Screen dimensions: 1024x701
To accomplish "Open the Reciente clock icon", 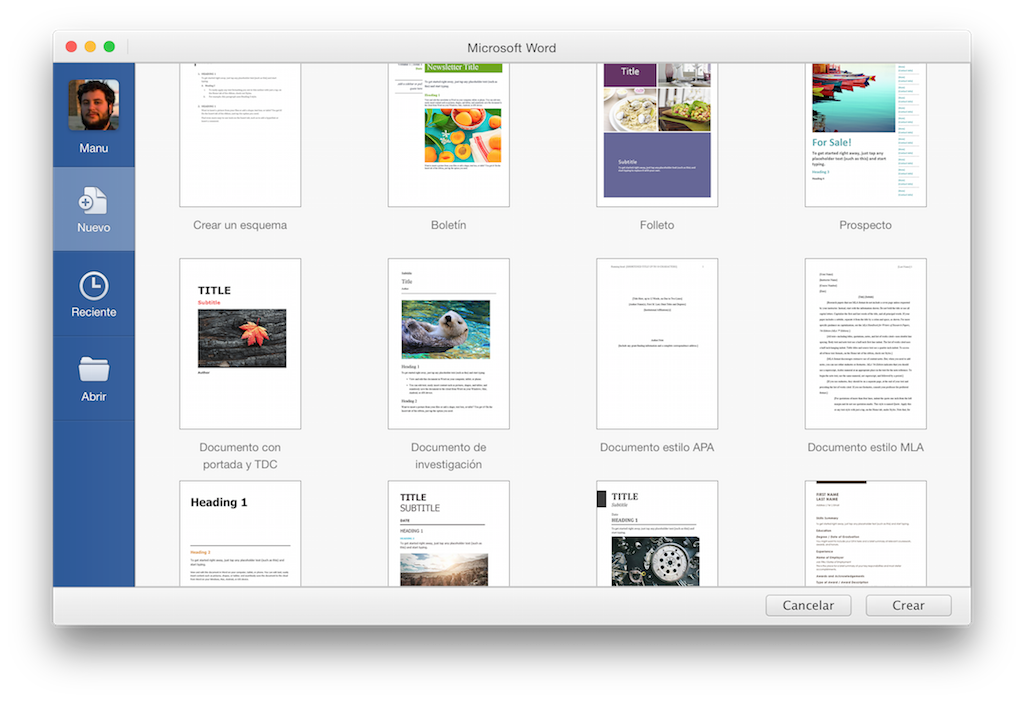I will coord(93,286).
